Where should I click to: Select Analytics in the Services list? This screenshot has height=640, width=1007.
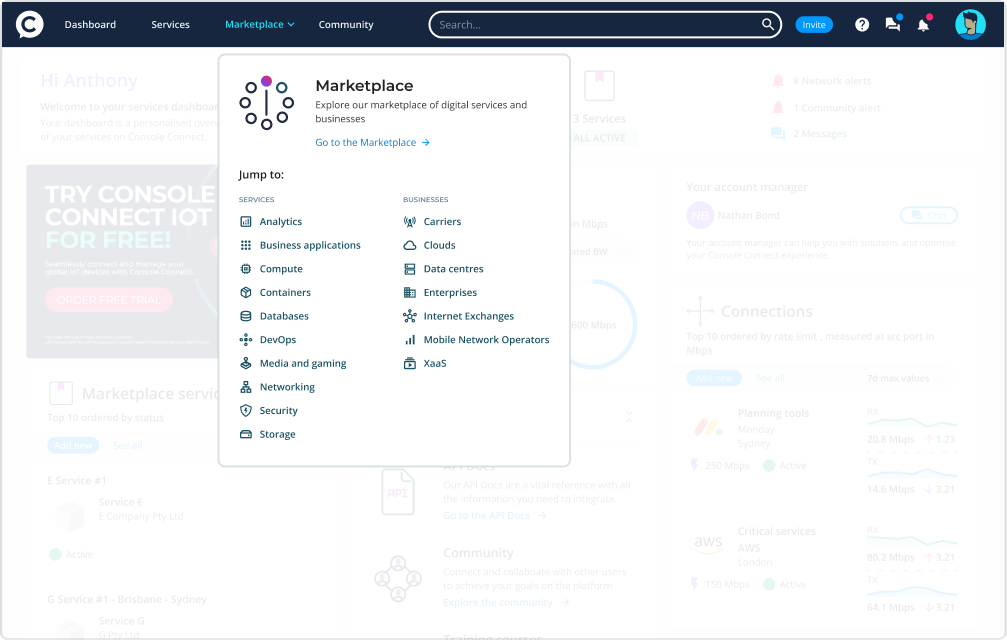click(281, 221)
